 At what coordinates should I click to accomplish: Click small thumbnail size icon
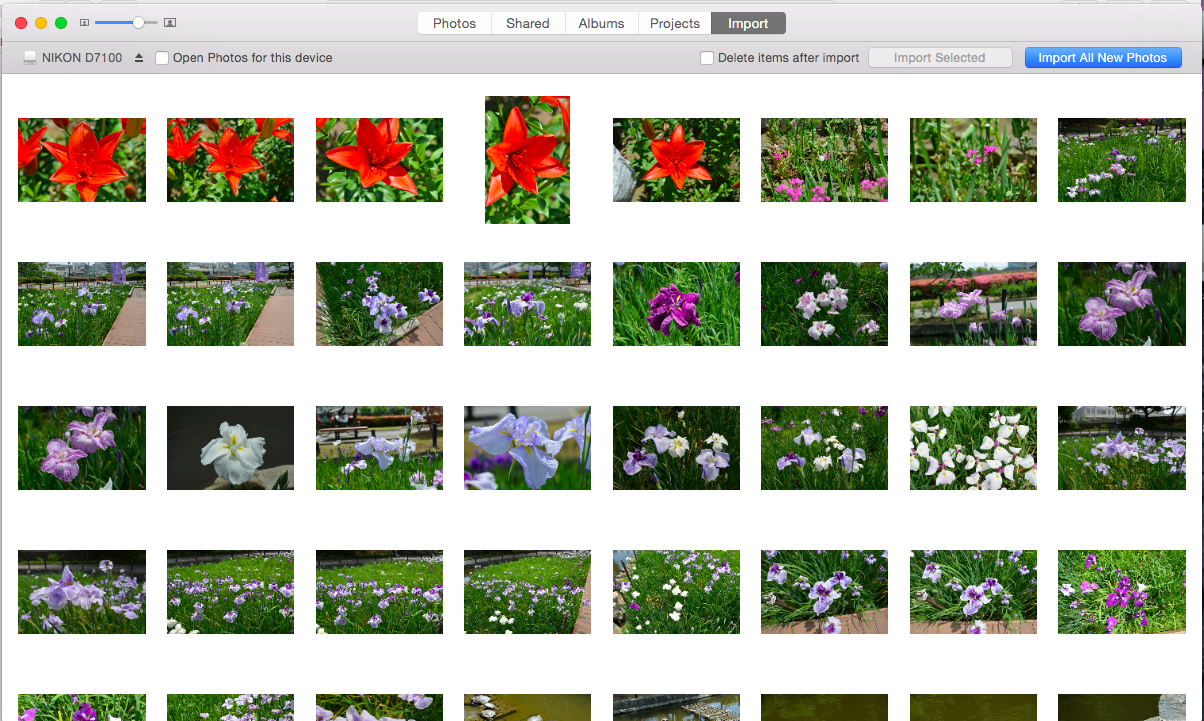point(84,22)
